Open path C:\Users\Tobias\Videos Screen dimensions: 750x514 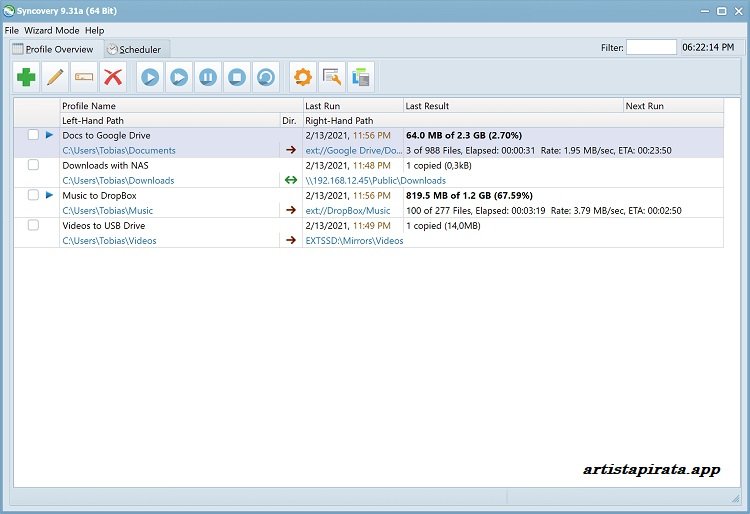pos(109,241)
